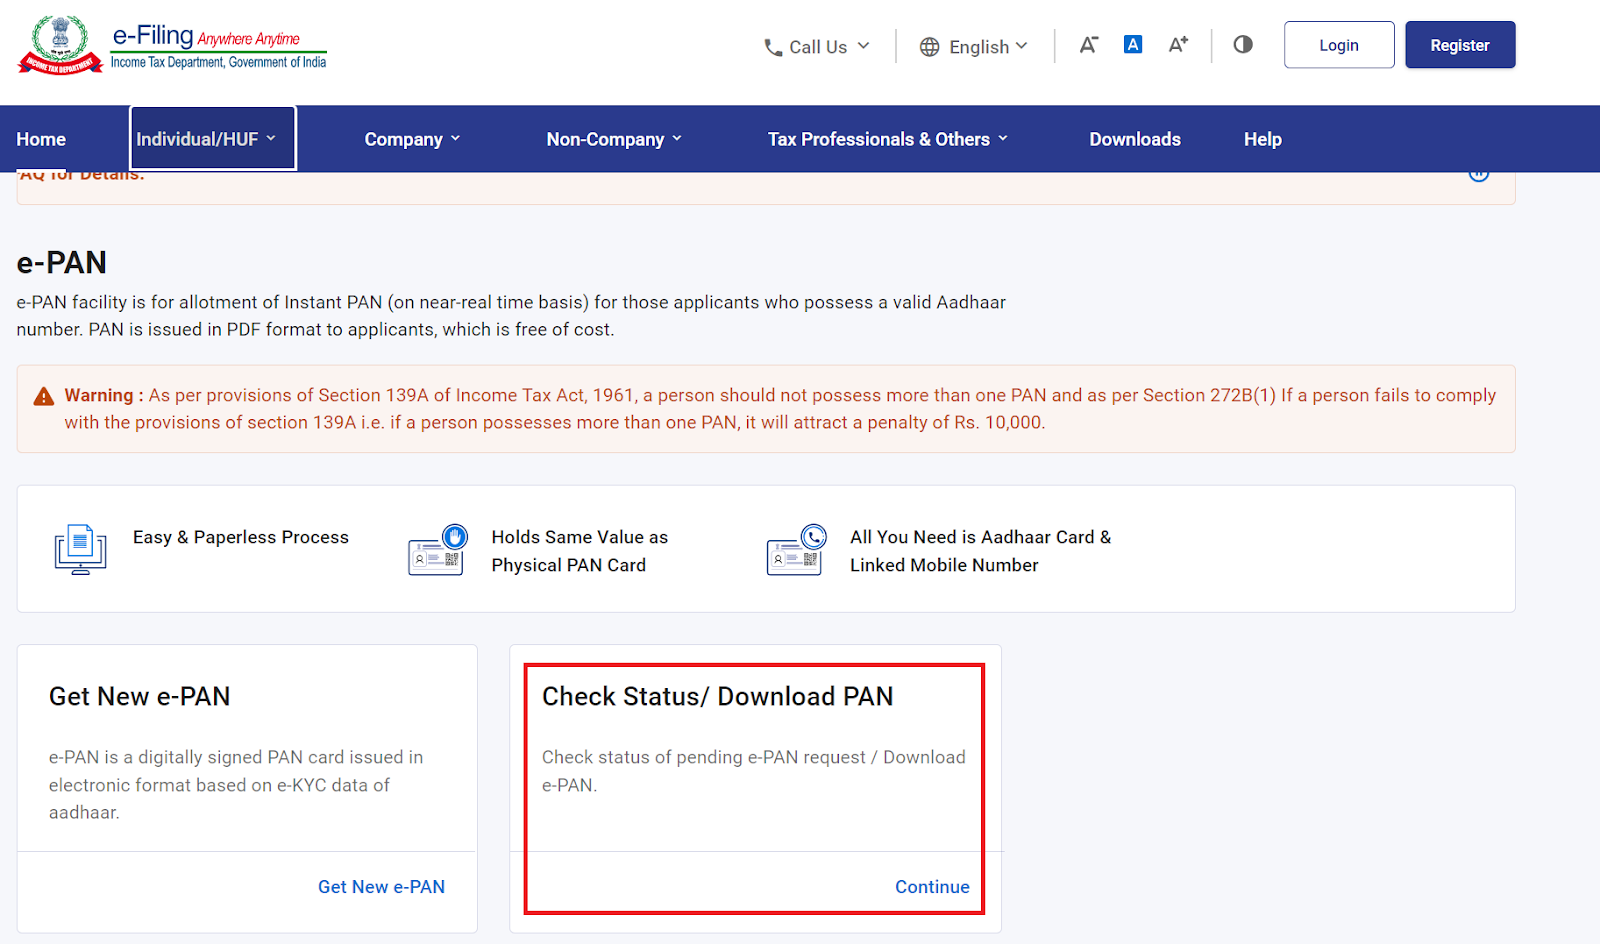The width and height of the screenshot is (1600, 944).
Task: Click the Login button
Action: click(x=1338, y=45)
